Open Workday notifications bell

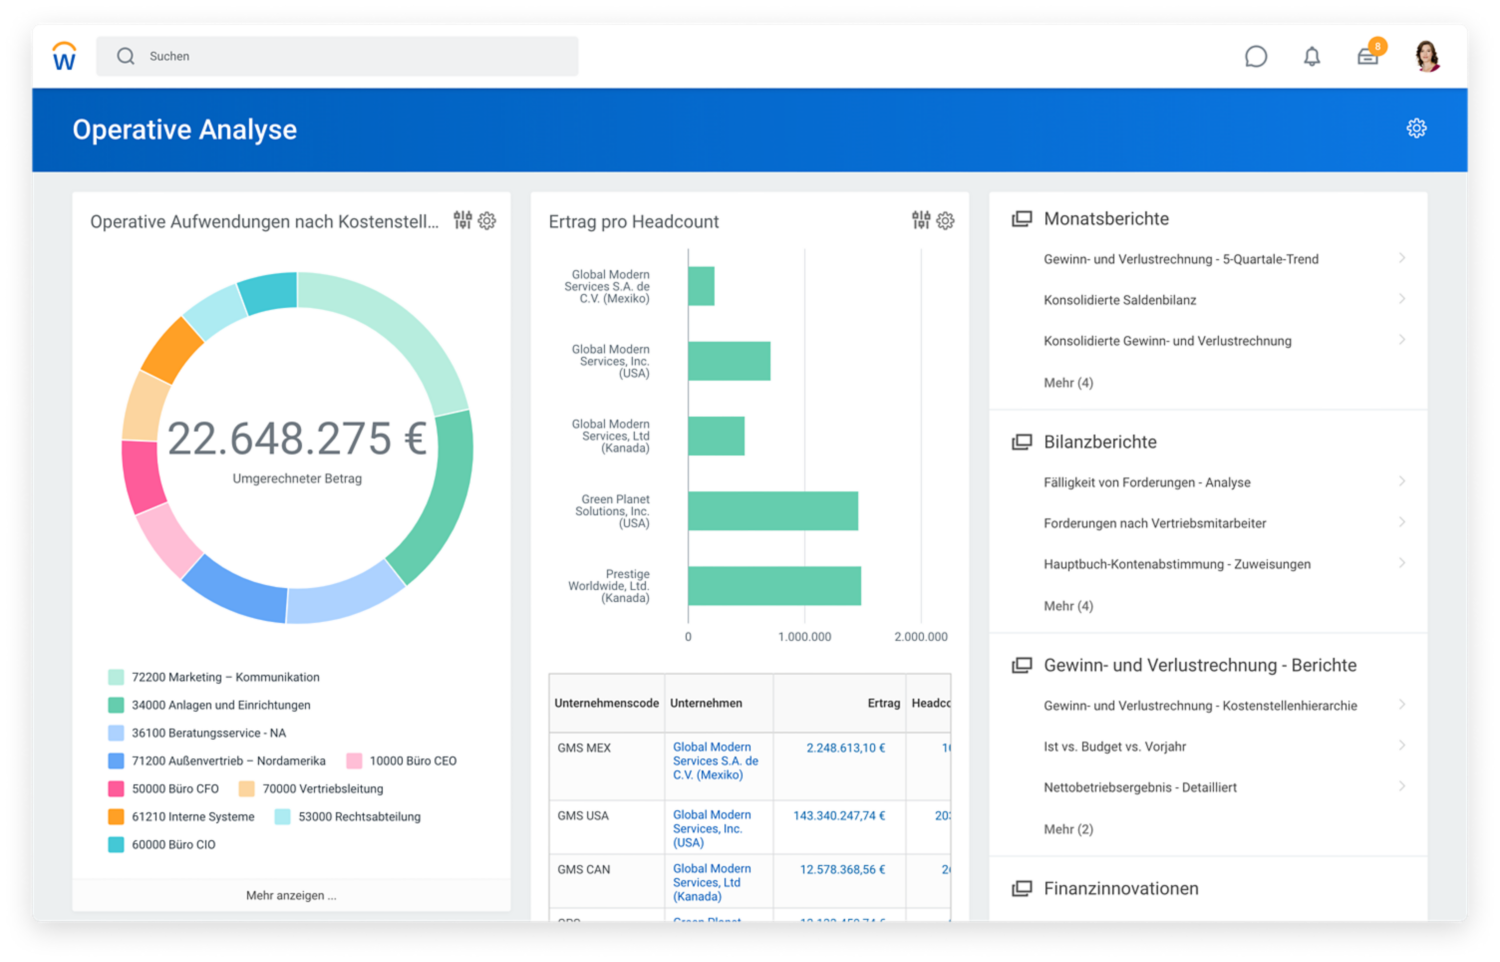(1312, 57)
